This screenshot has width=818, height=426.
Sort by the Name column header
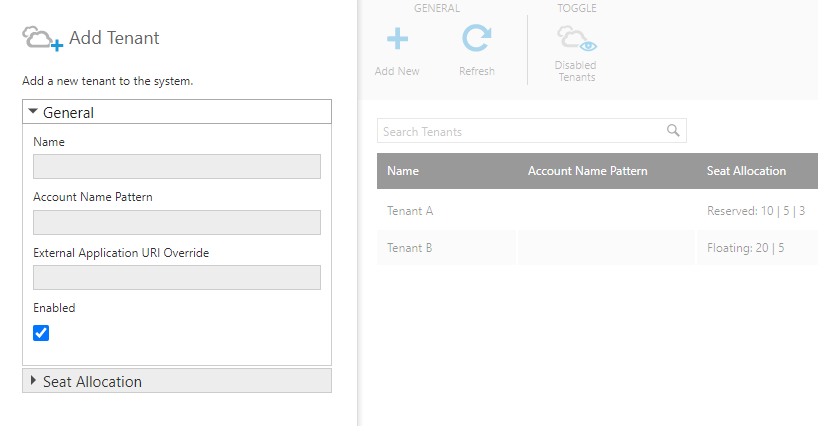point(403,171)
